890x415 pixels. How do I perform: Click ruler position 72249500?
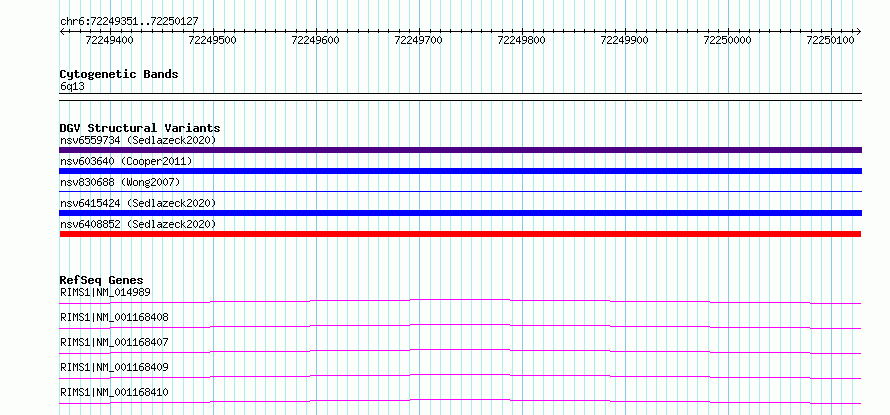213,40
